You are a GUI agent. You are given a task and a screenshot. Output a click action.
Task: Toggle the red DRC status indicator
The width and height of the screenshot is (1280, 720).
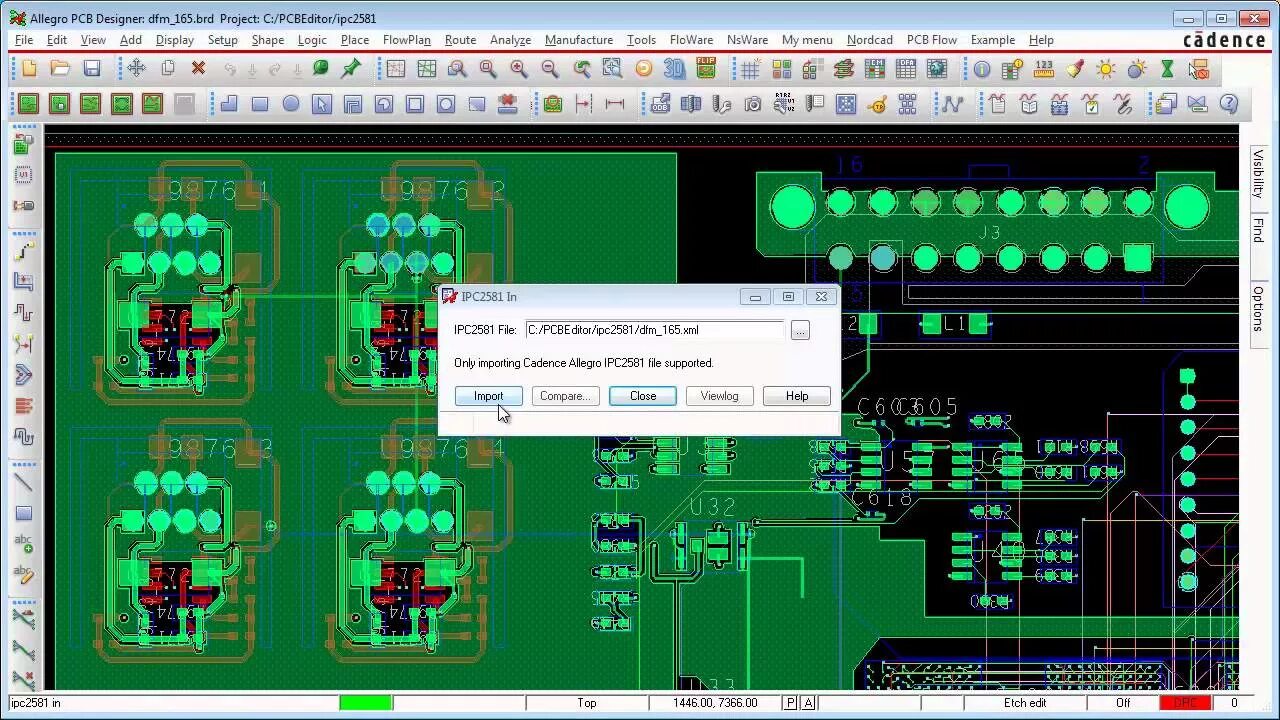click(1186, 703)
